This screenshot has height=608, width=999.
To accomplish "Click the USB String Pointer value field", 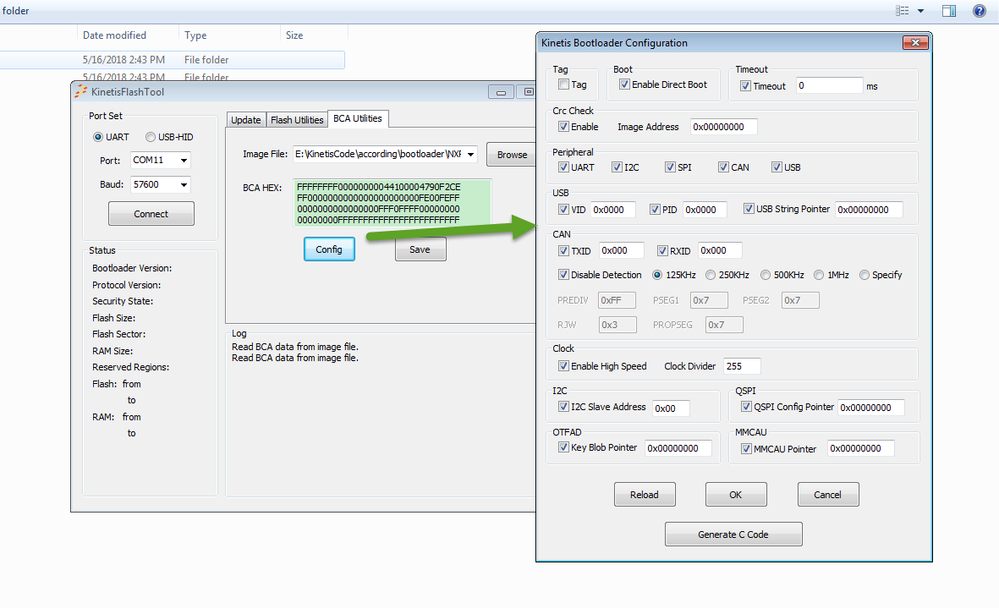I will point(869,210).
